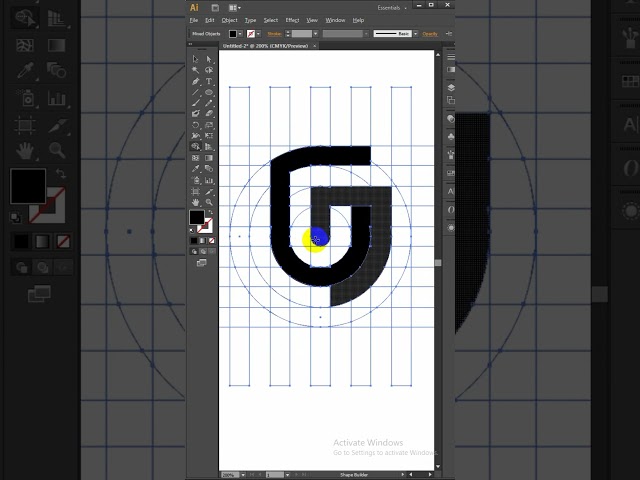Screen dimensions: 640x480
Task: Set paint type to solid Color
Action: 194,241
